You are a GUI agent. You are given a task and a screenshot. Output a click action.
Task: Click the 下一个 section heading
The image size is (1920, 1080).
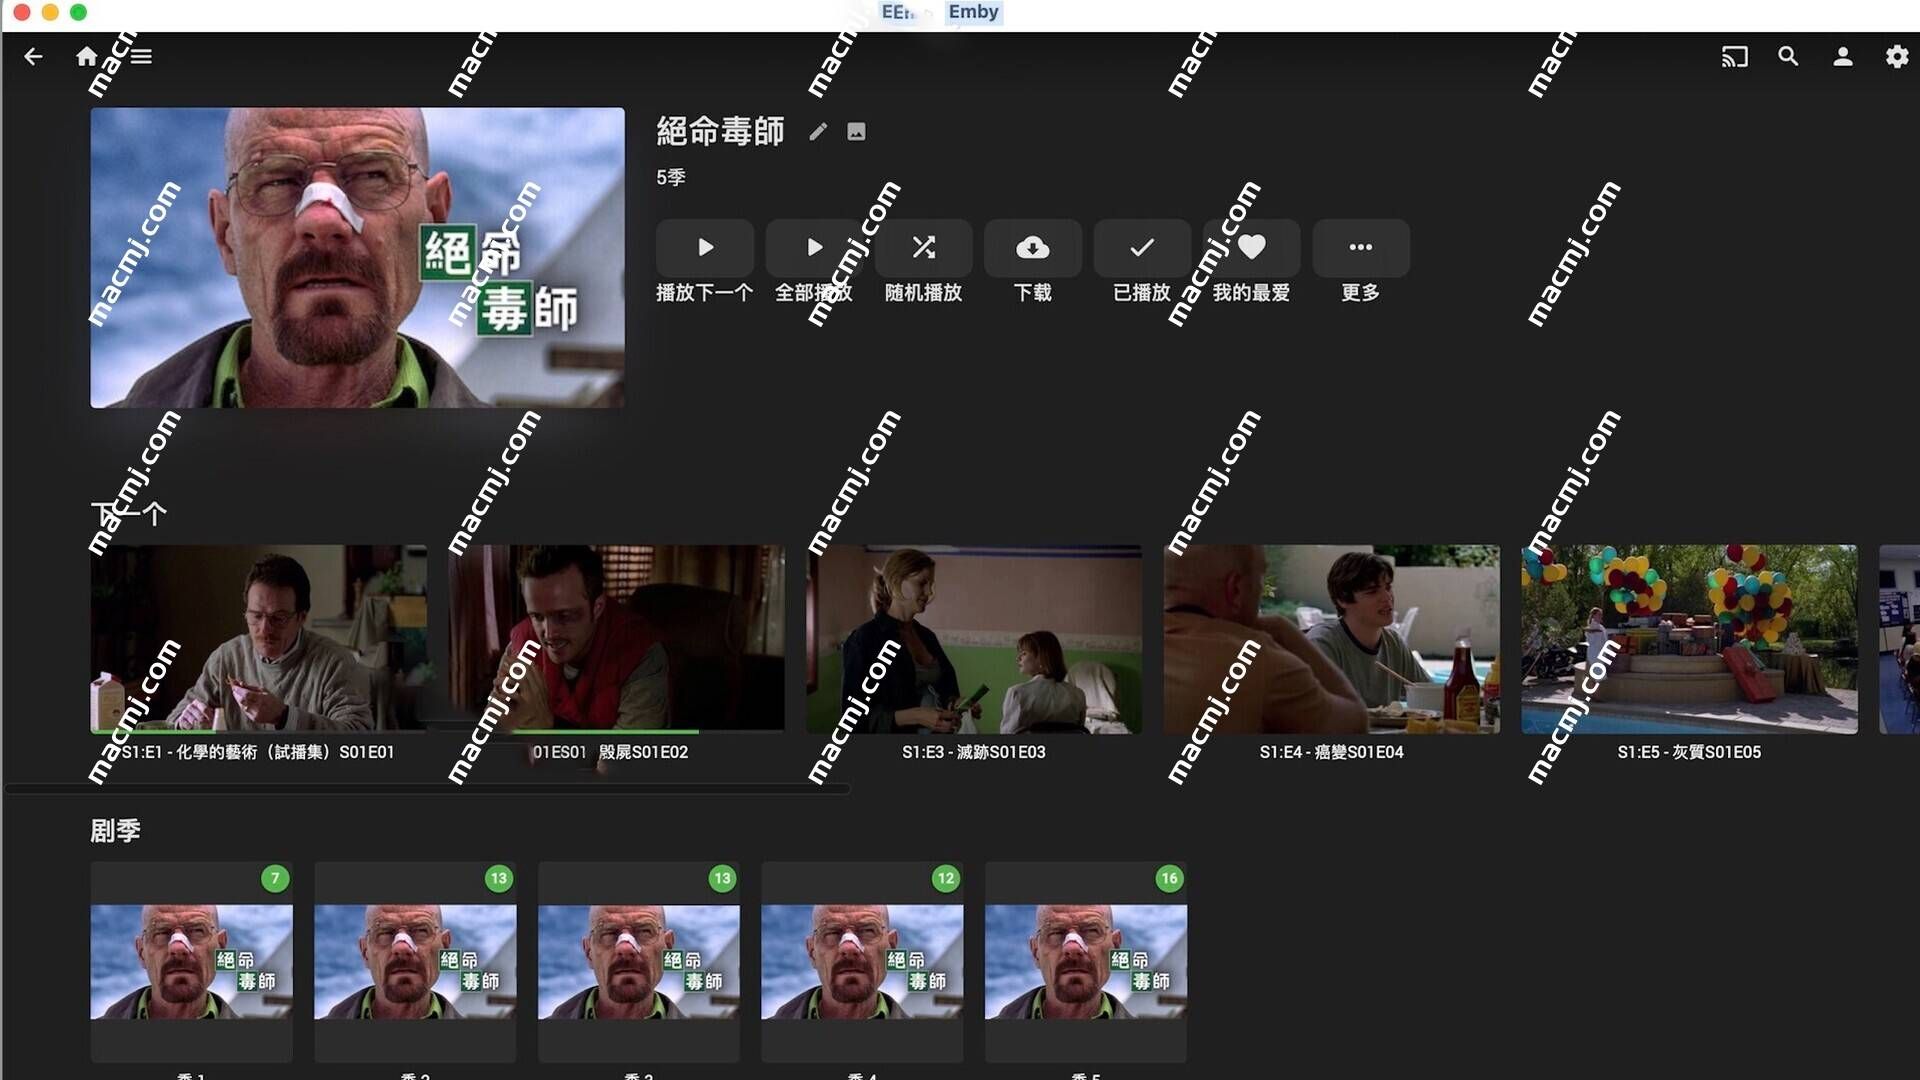point(129,514)
